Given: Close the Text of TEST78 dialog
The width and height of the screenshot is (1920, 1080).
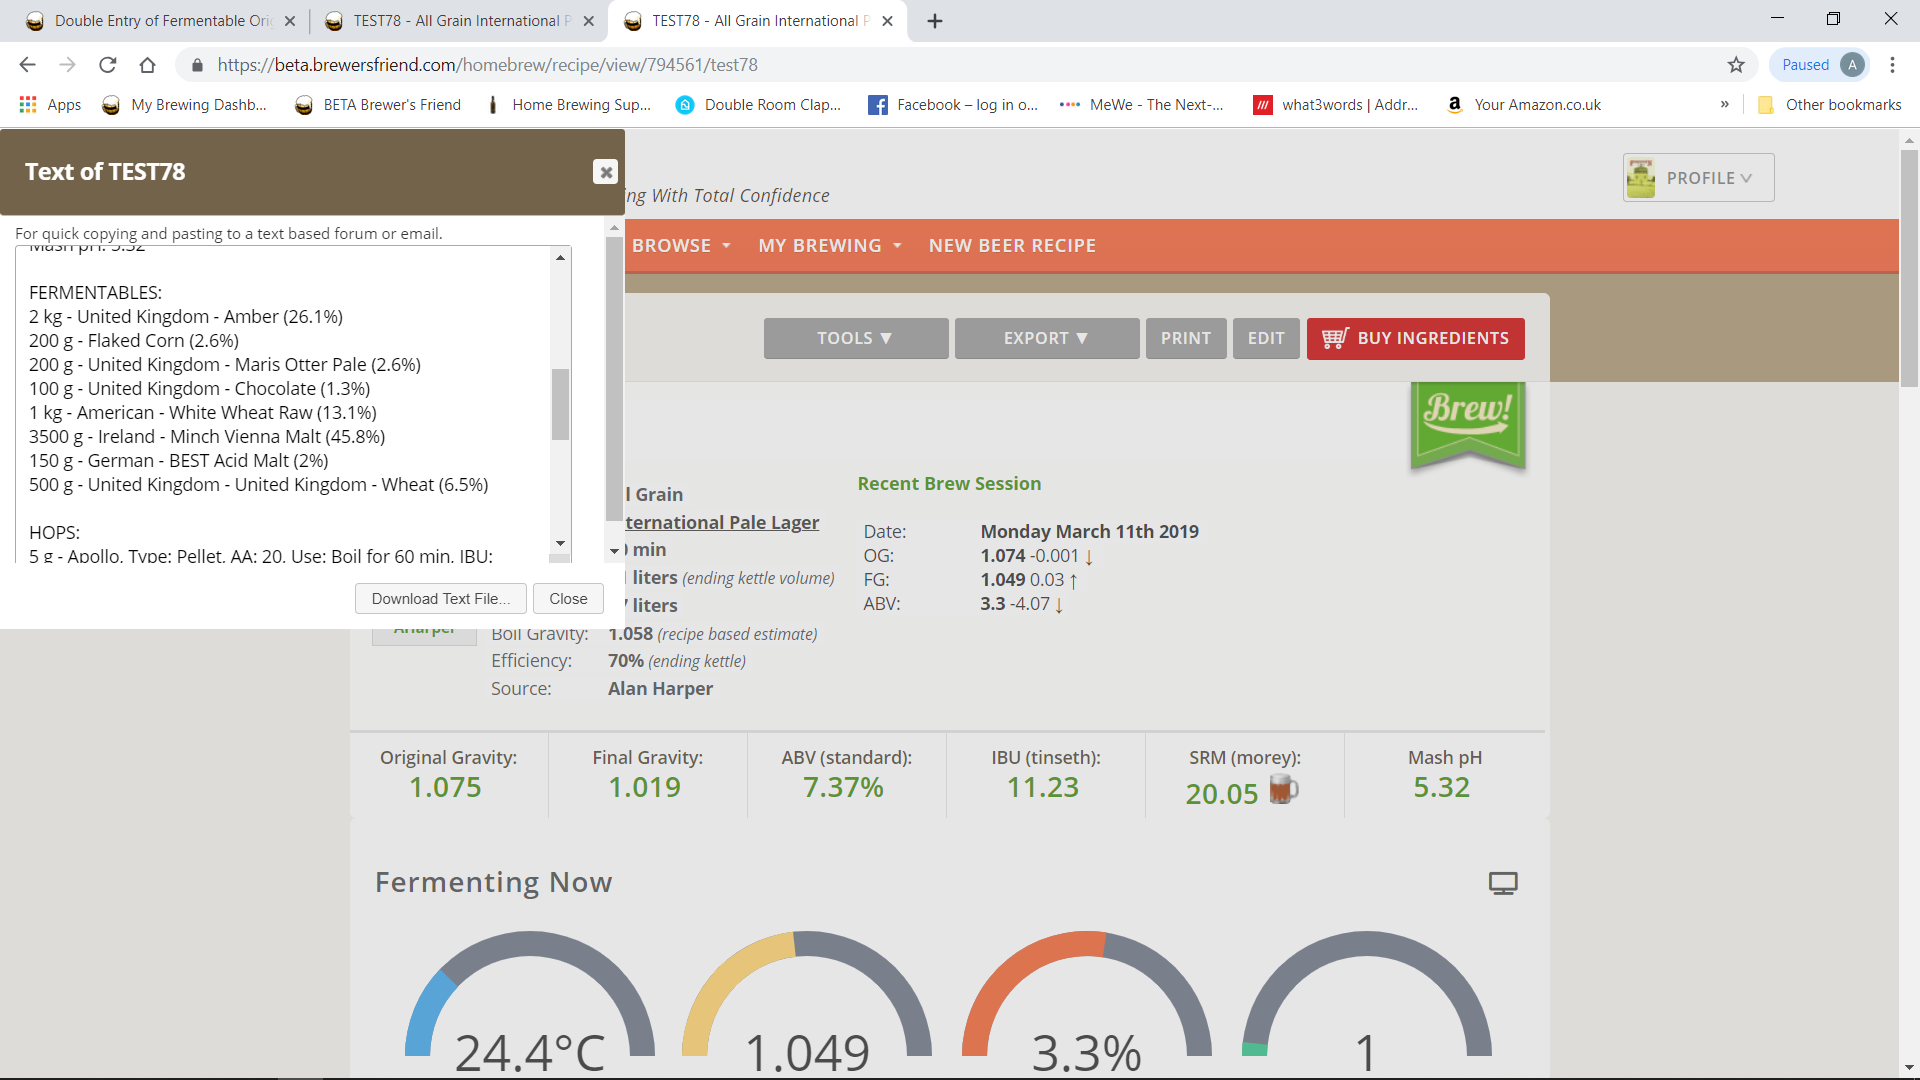Looking at the screenshot, I should pos(605,172).
